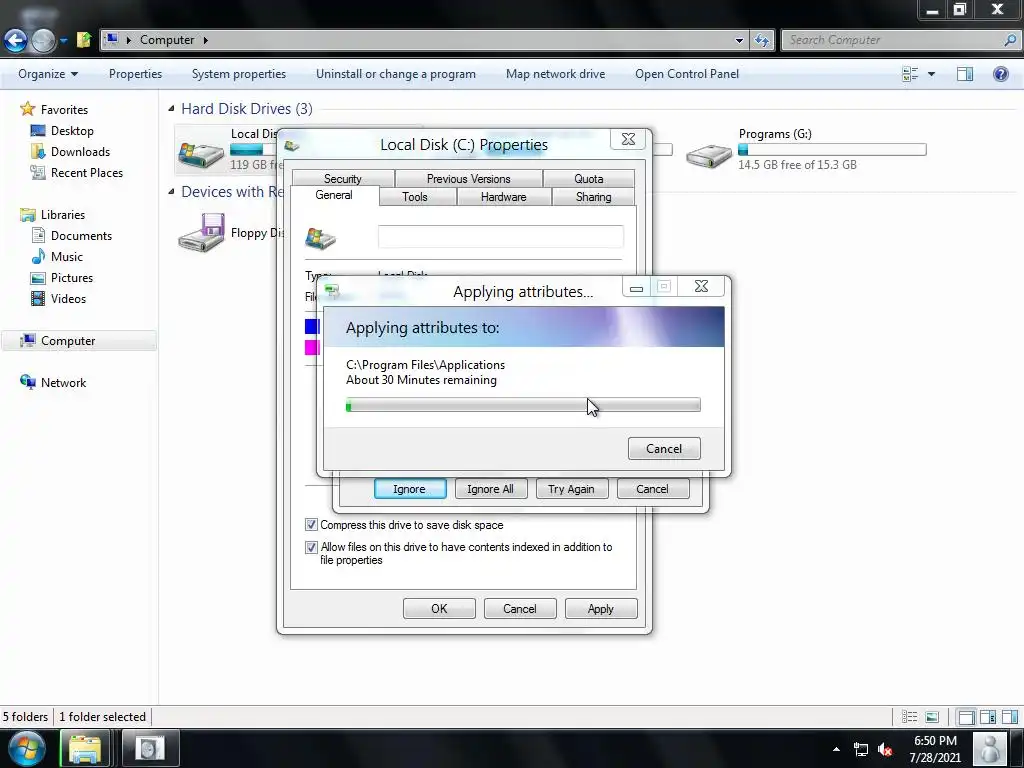Open Downloads in Favorites
Viewport: 1024px width, 768px height.
pos(80,152)
